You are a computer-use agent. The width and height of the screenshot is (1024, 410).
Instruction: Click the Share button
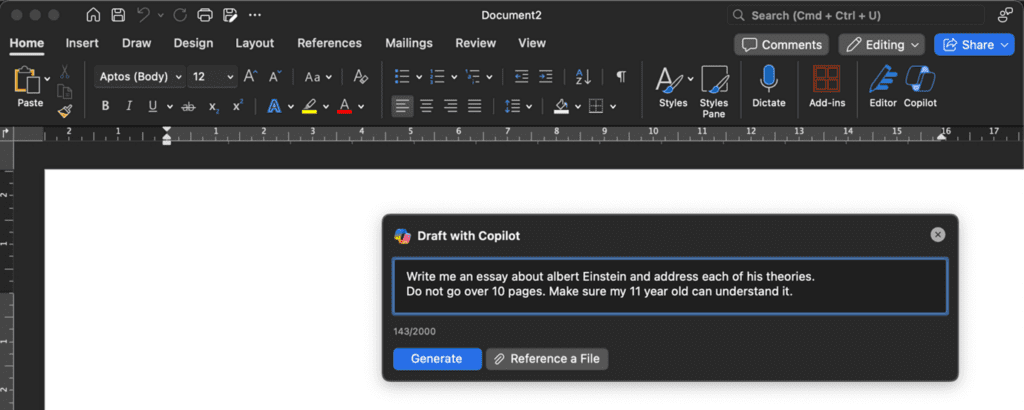(x=974, y=44)
